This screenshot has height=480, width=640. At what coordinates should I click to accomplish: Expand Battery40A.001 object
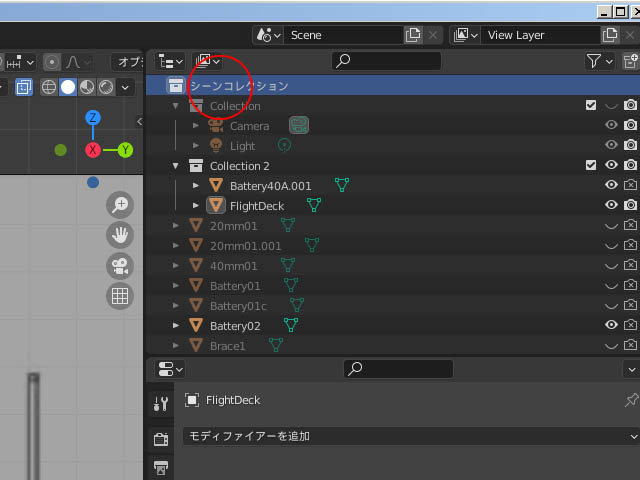(196, 185)
